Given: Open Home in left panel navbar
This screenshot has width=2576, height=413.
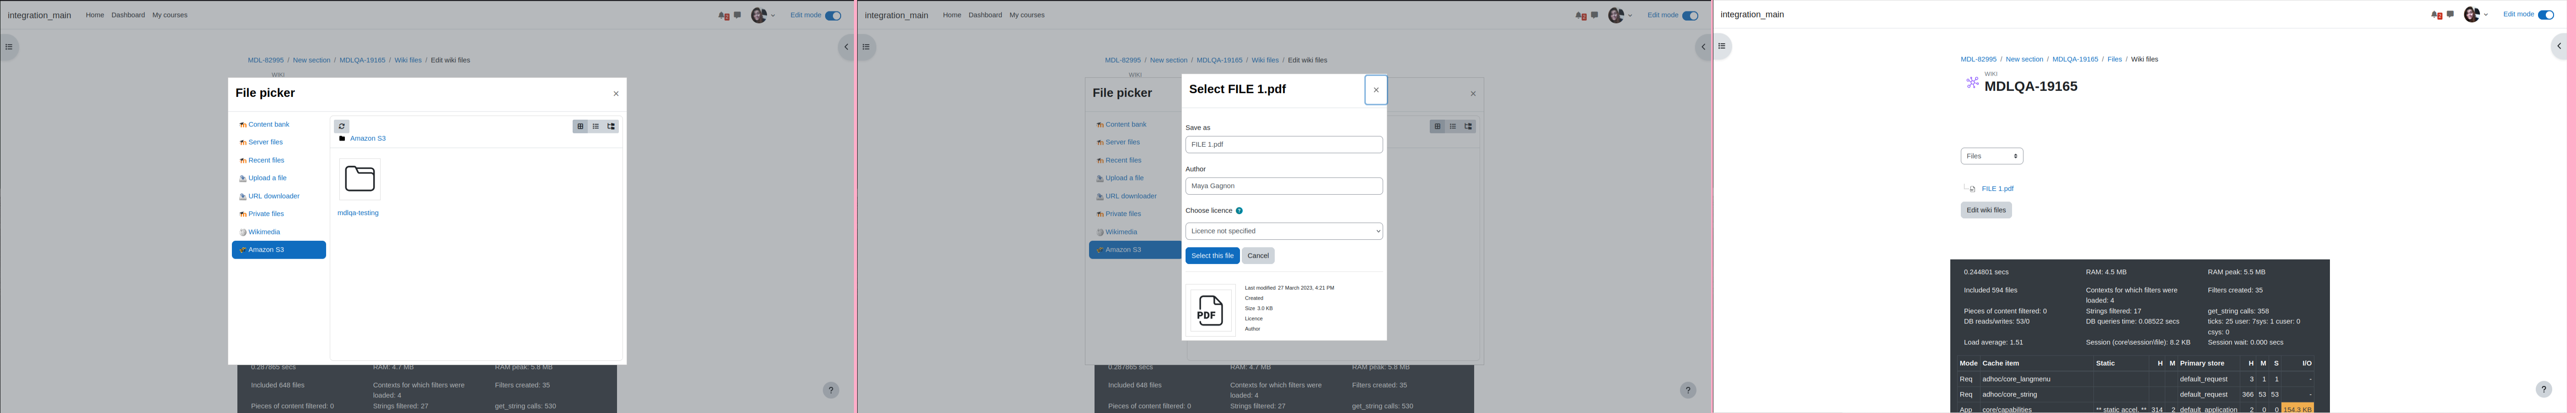Looking at the screenshot, I should (x=95, y=15).
